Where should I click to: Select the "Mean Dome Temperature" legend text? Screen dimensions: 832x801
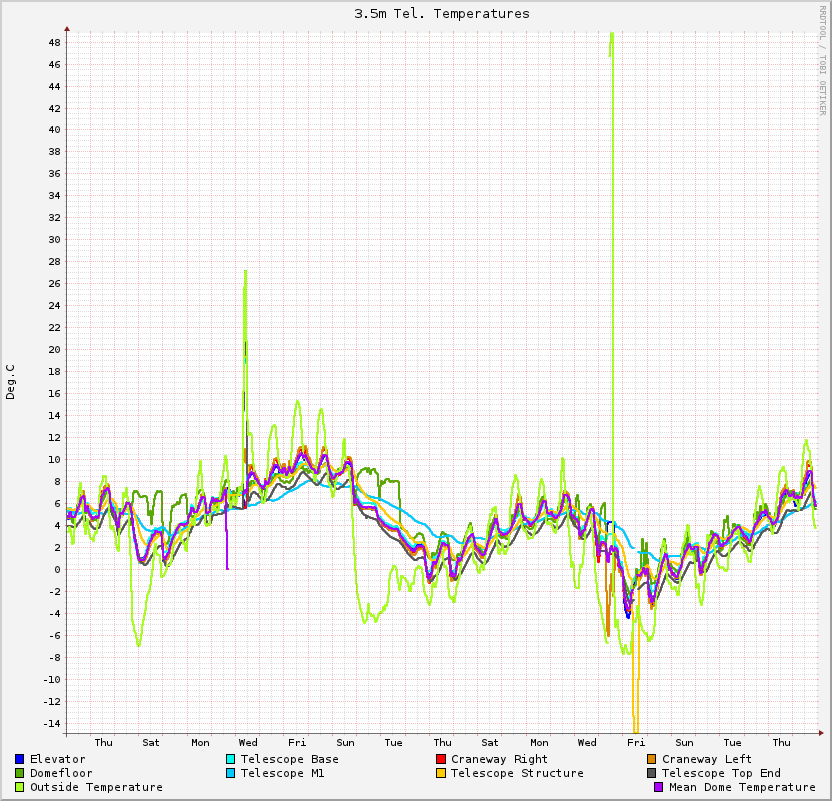tap(742, 787)
